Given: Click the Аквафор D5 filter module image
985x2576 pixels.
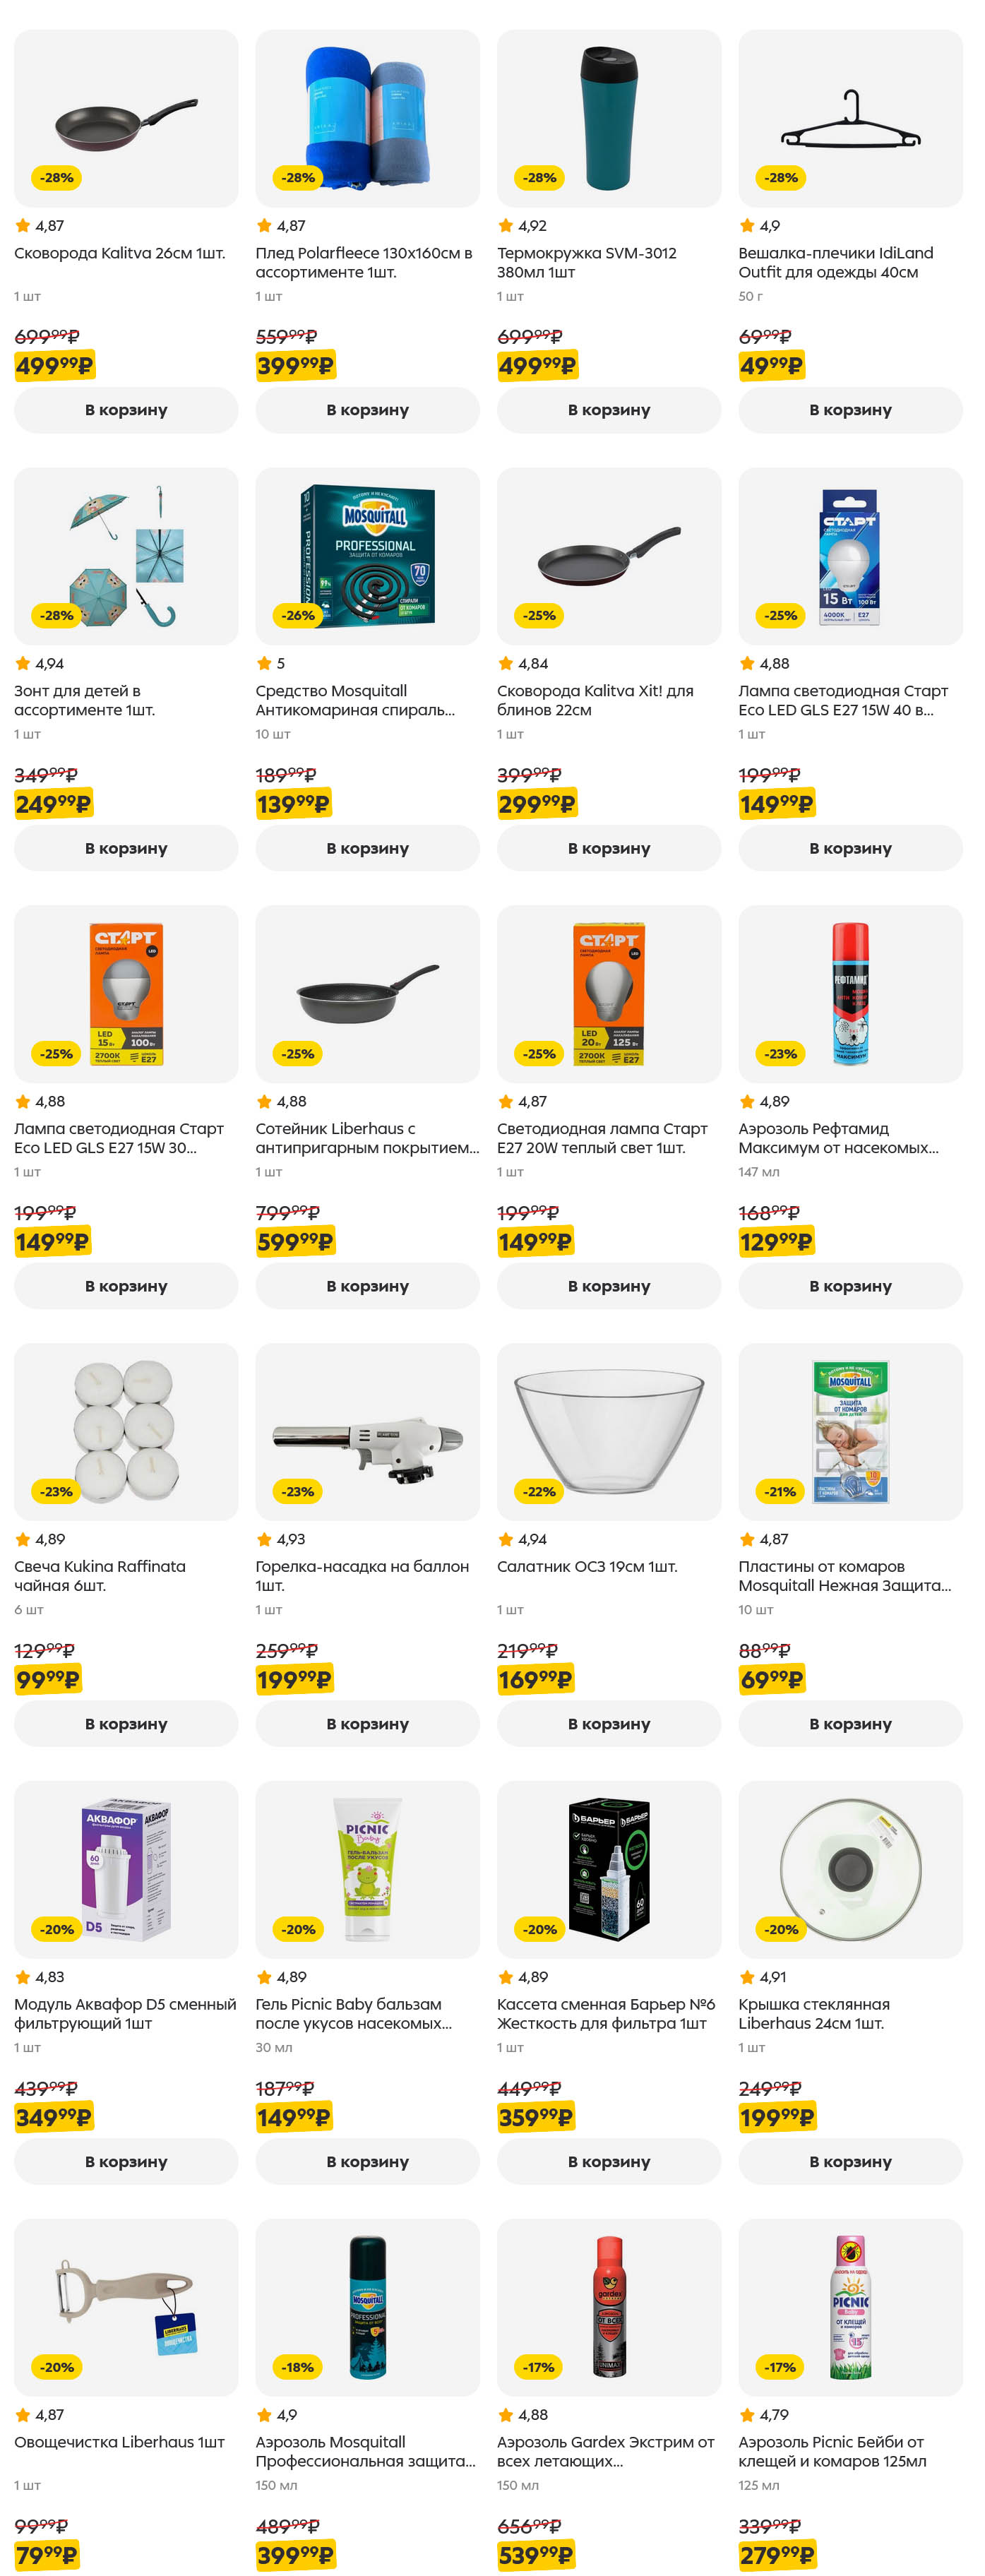Looking at the screenshot, I should click(x=126, y=1869).
